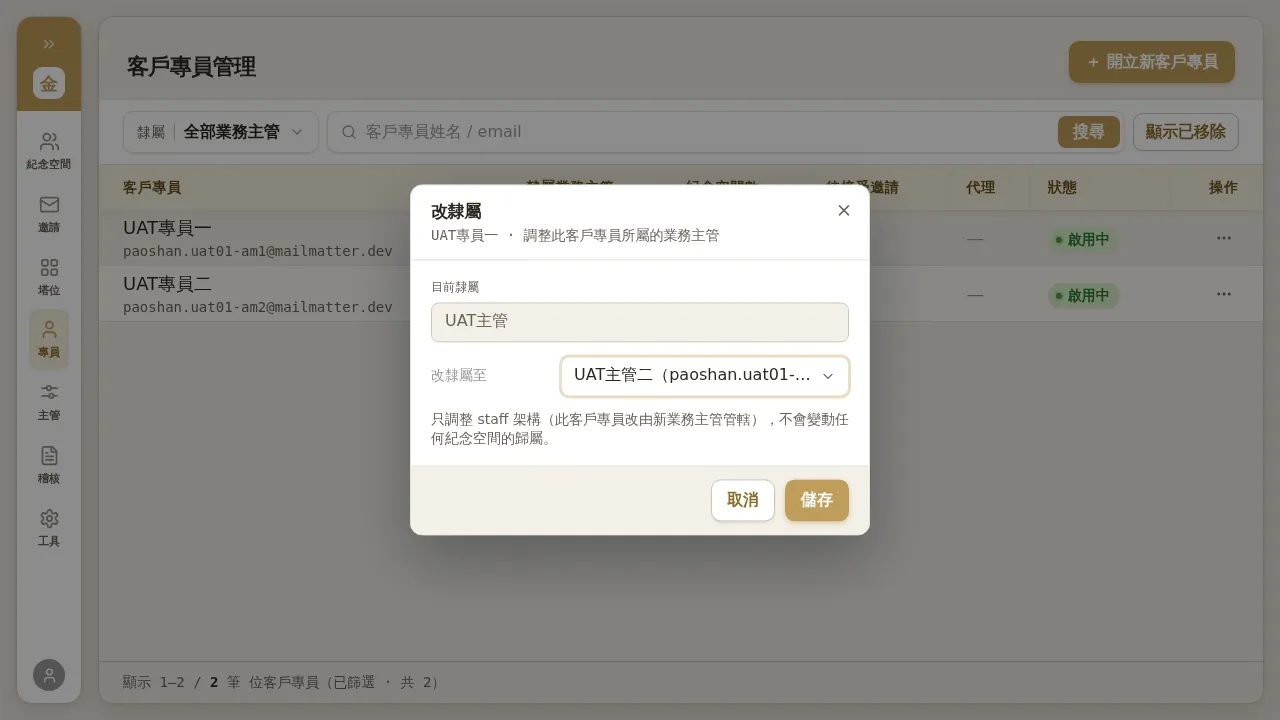Click the search magnifier icon
Viewport: 1280px width, 720px height.
(349, 132)
